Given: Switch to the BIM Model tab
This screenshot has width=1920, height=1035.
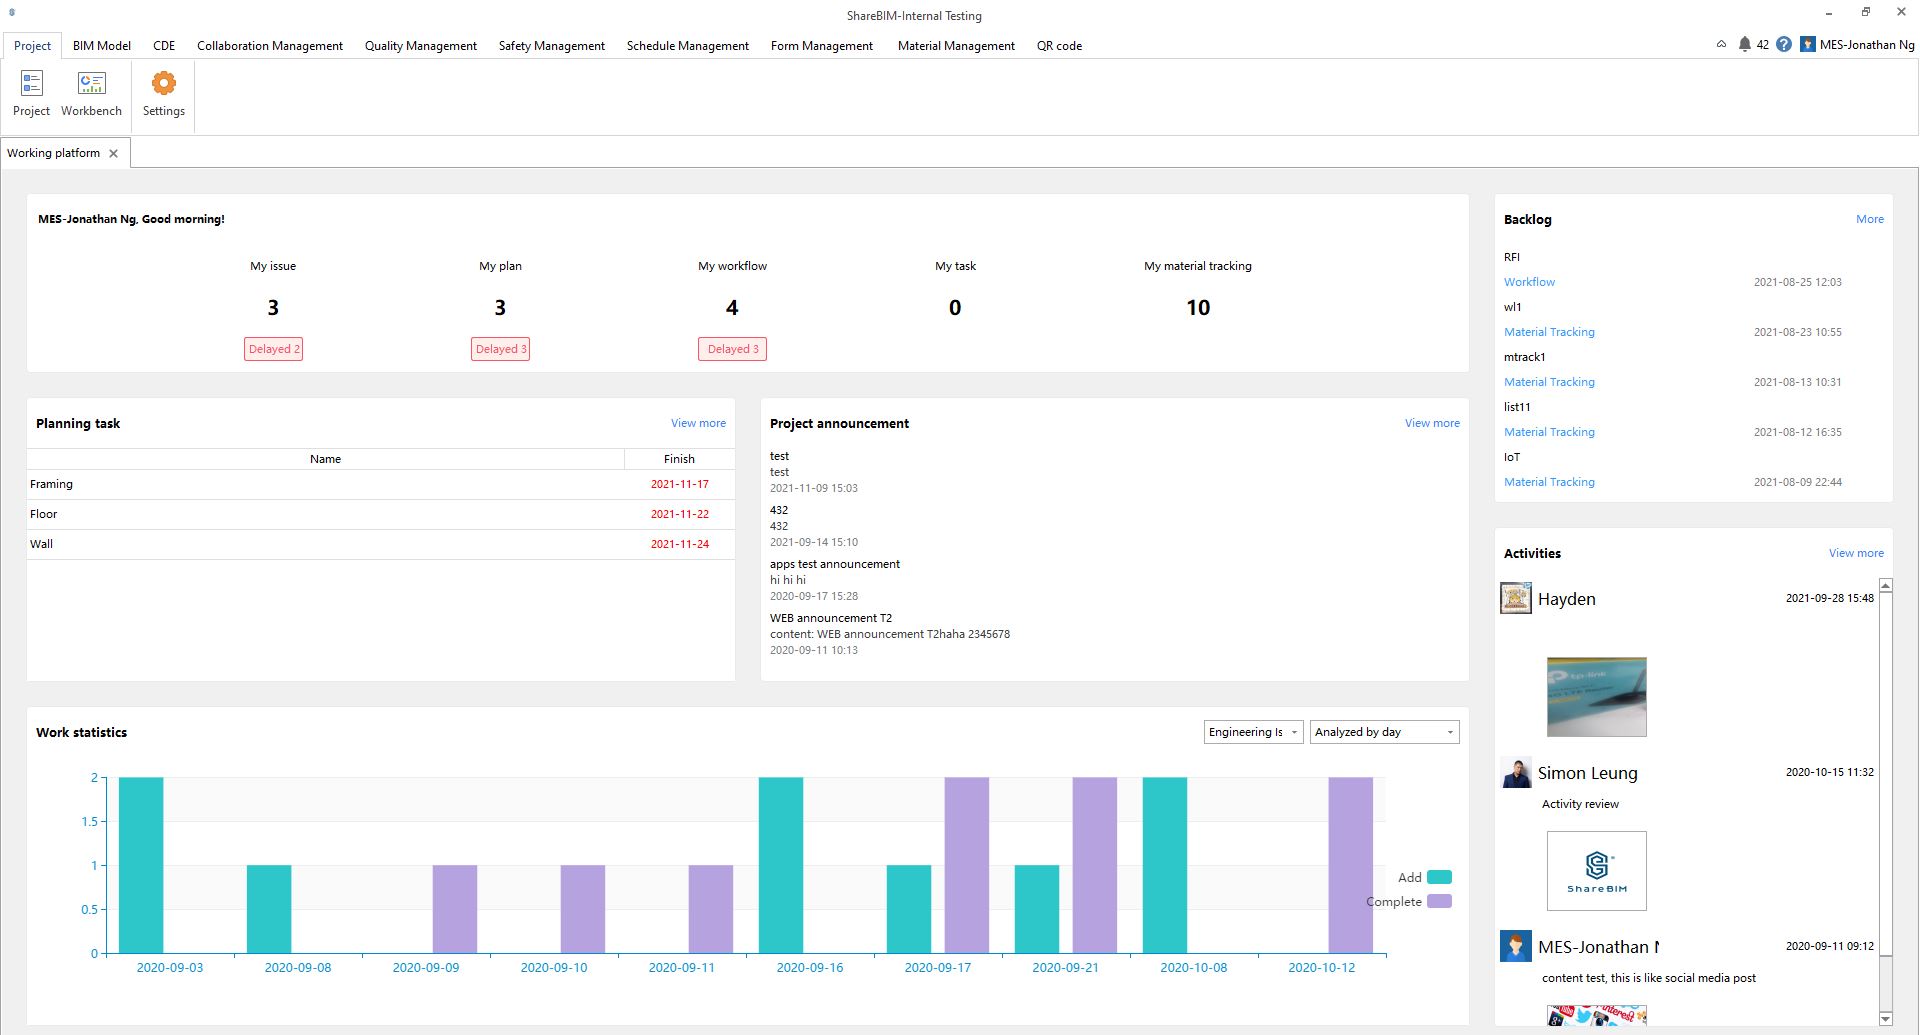Looking at the screenshot, I should 102,46.
